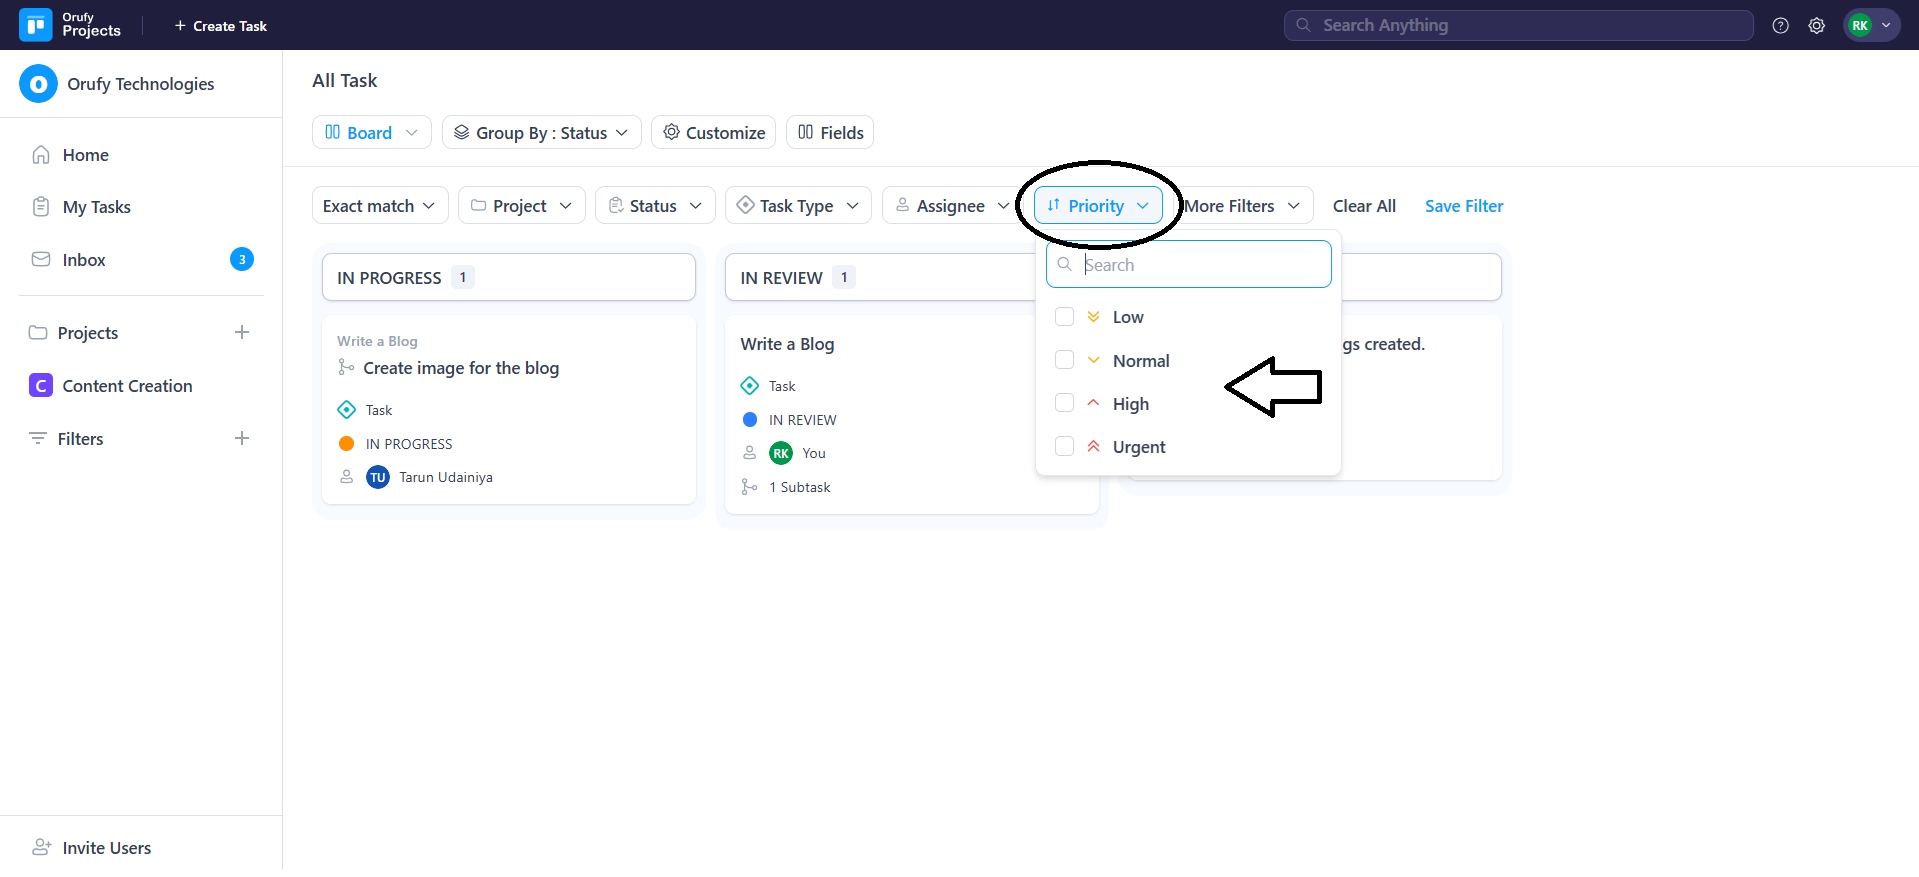Click the Content Creation project icon
Screen dimensions: 1919x877
point(41,386)
